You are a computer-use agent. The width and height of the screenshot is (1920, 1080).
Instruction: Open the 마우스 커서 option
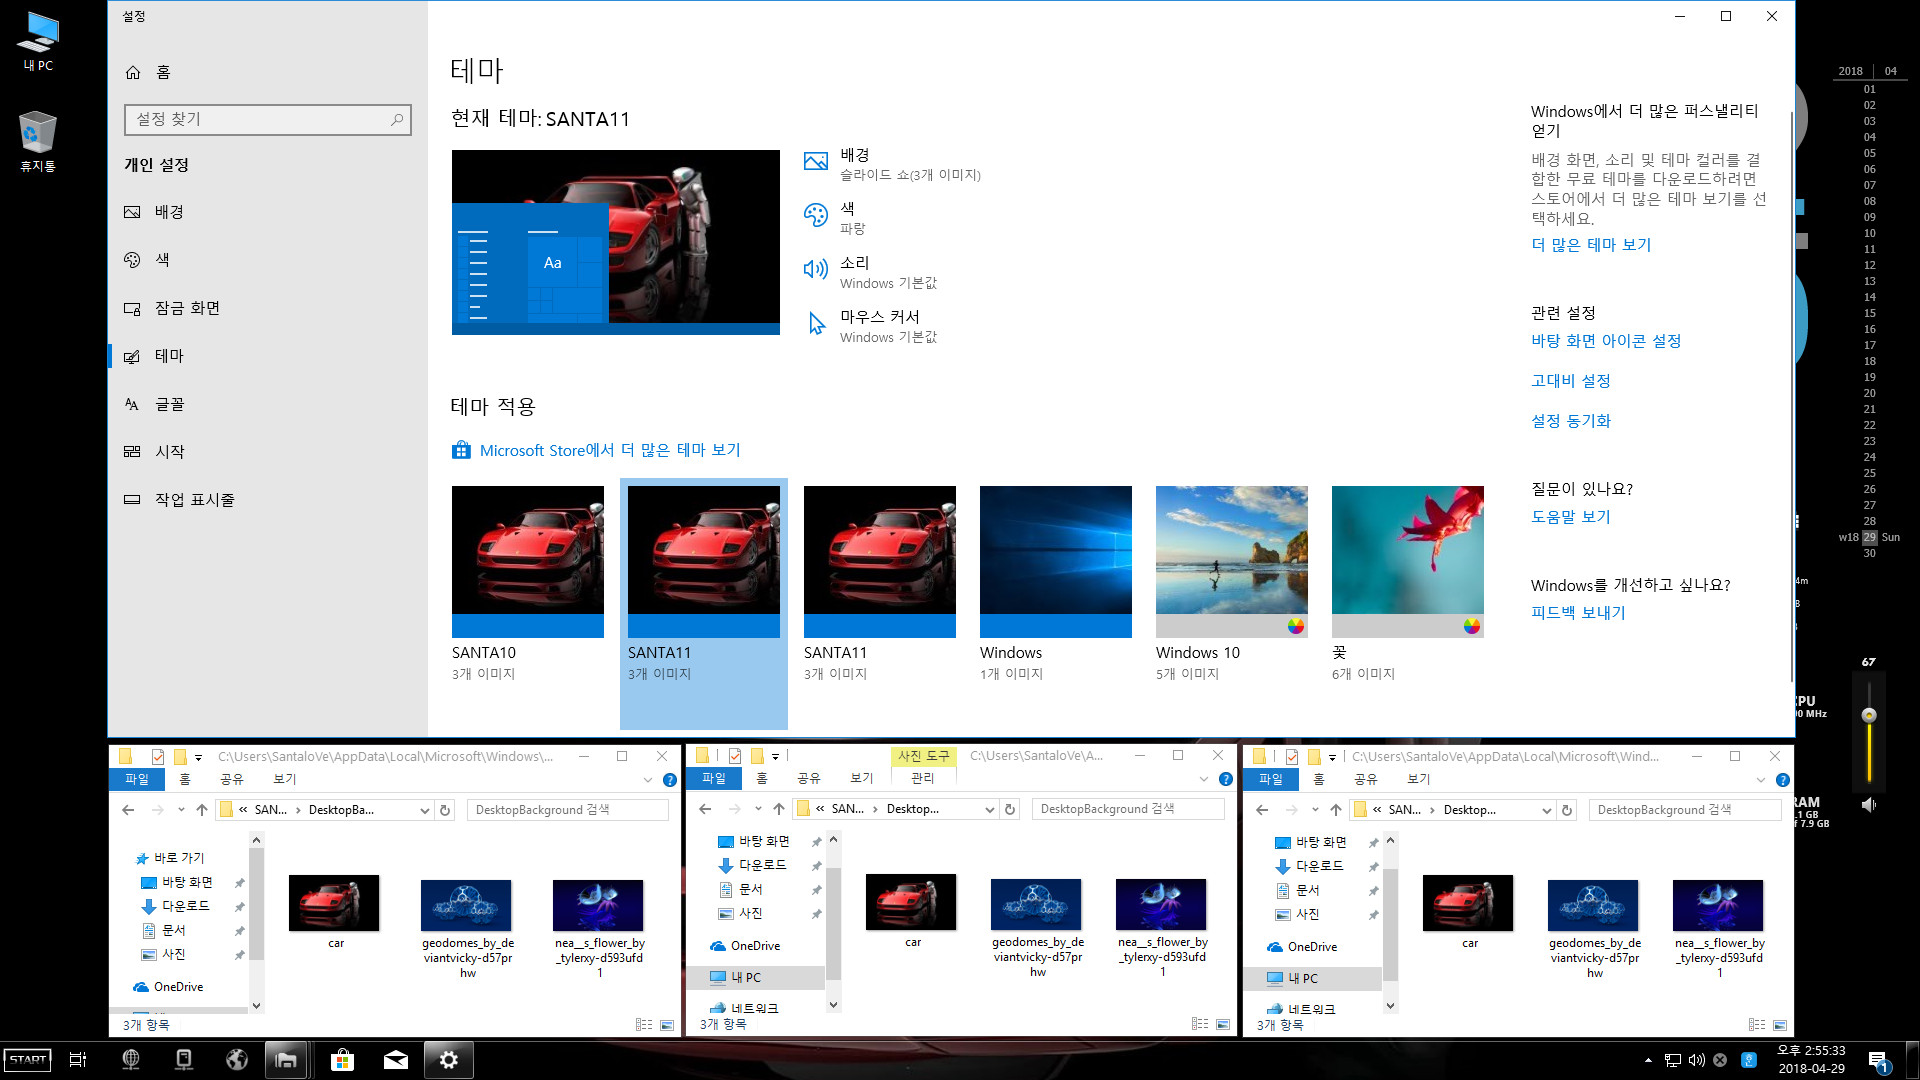[x=870, y=326]
